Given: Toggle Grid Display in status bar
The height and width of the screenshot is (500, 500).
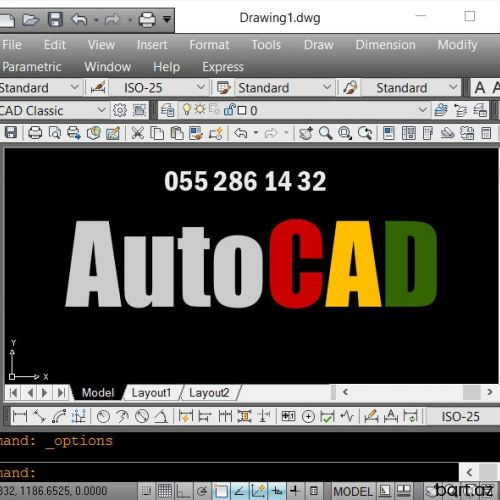Looking at the screenshot, I should pos(165,491).
